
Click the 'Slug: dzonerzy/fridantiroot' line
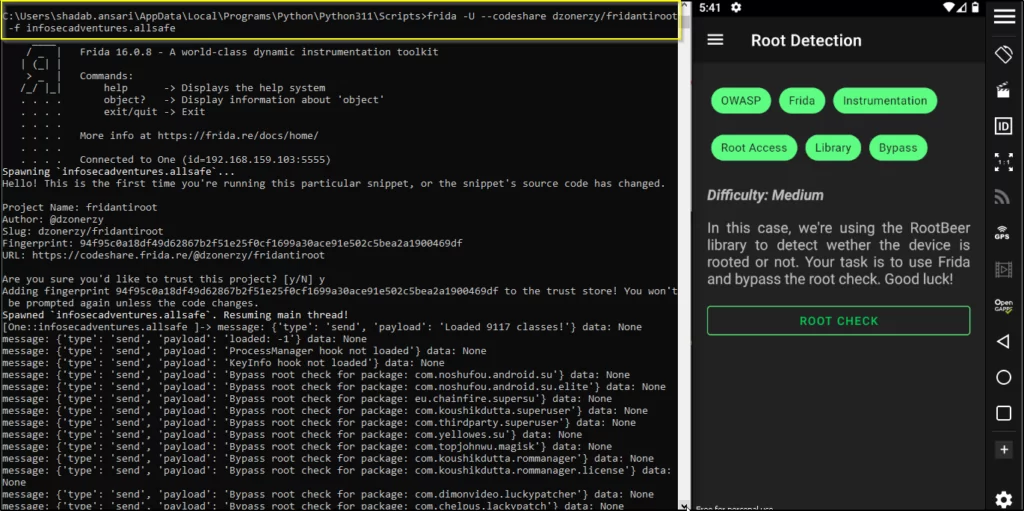83,231
